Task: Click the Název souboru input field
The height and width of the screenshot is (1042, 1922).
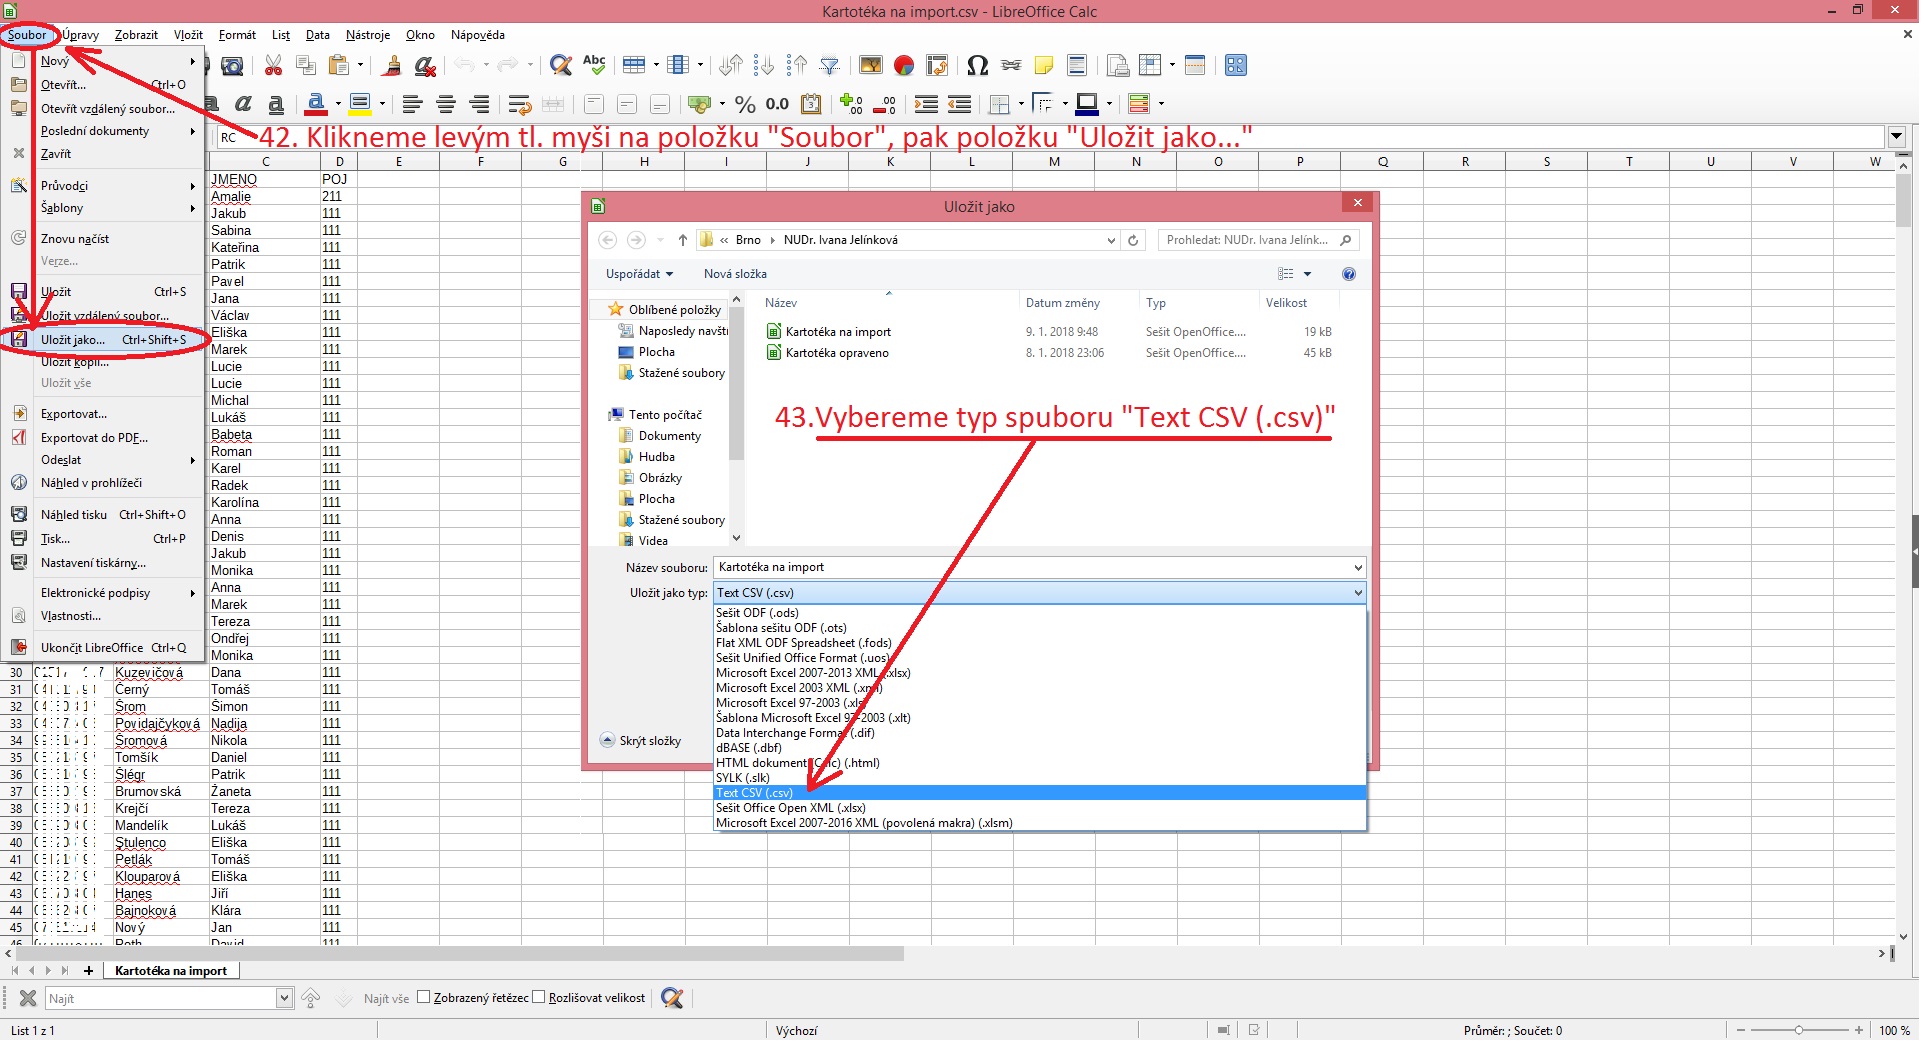Action: click(1031, 568)
